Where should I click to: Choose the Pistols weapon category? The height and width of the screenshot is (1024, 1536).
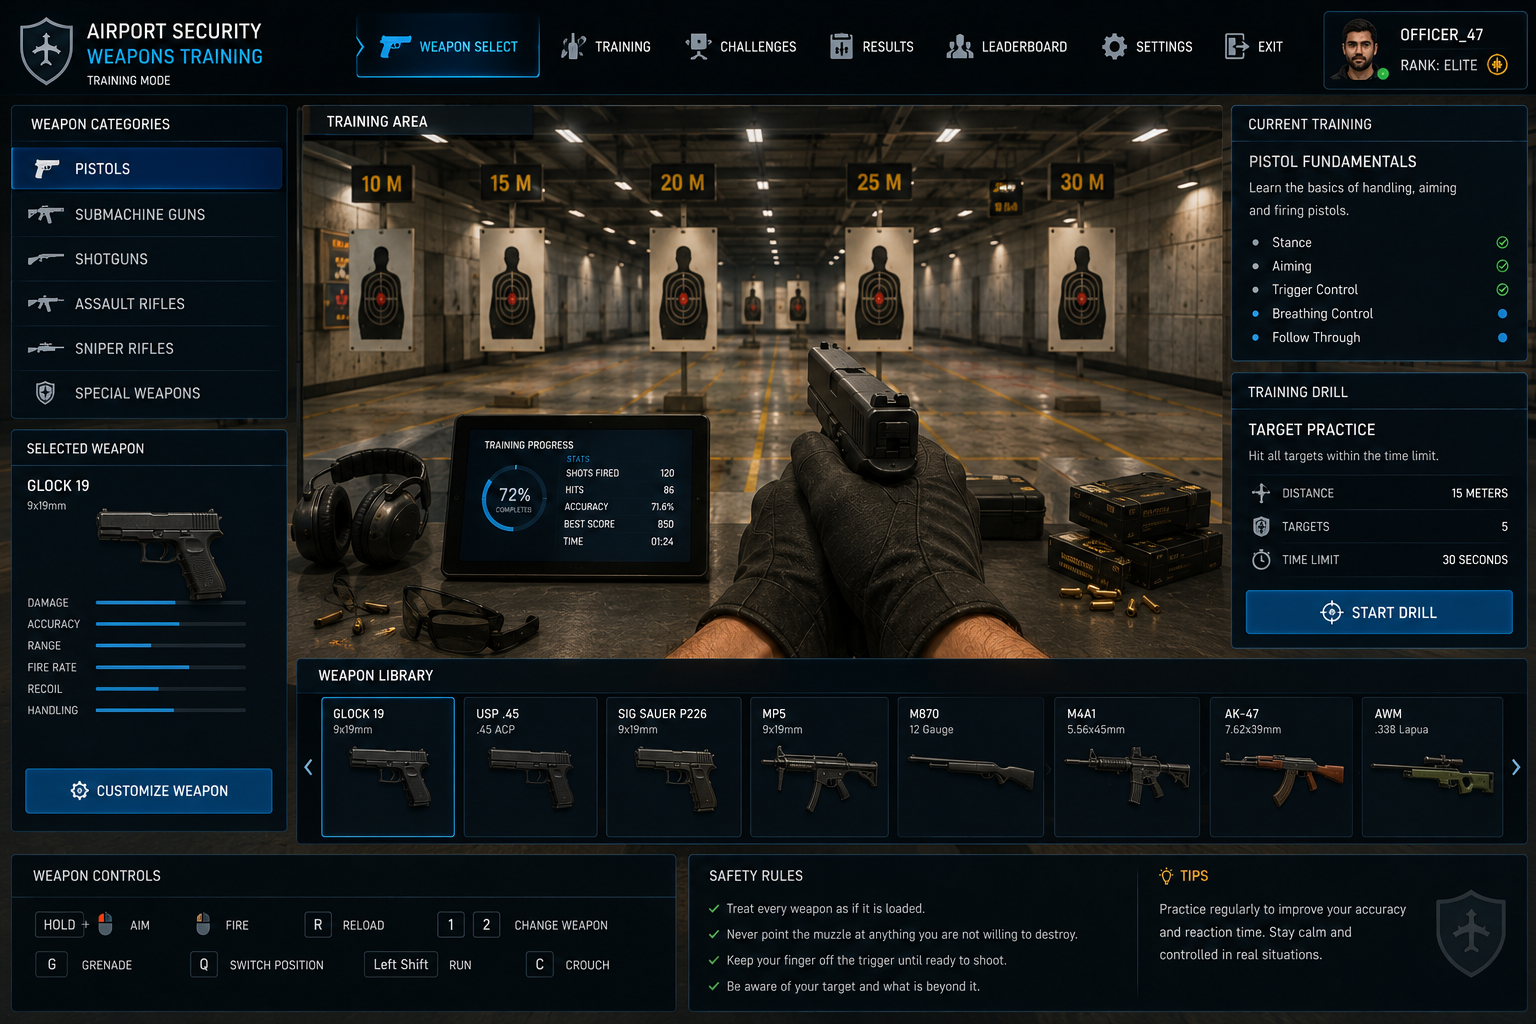click(x=147, y=168)
